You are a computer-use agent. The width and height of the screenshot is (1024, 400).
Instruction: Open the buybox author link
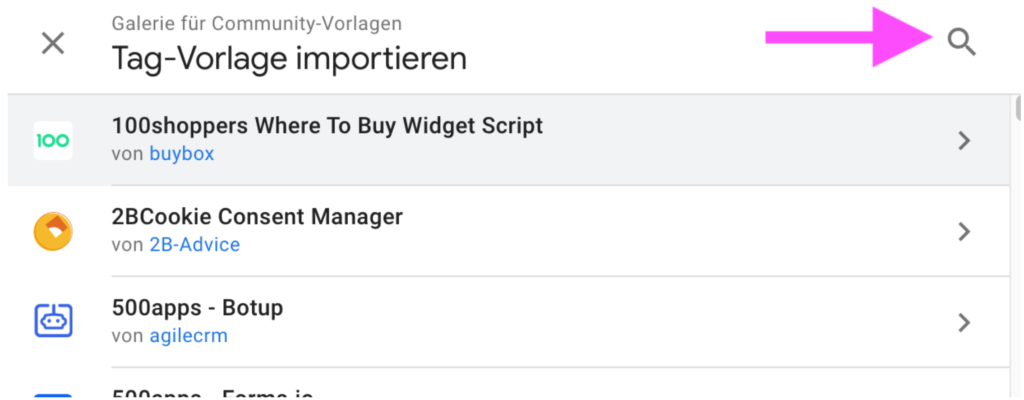(x=181, y=154)
